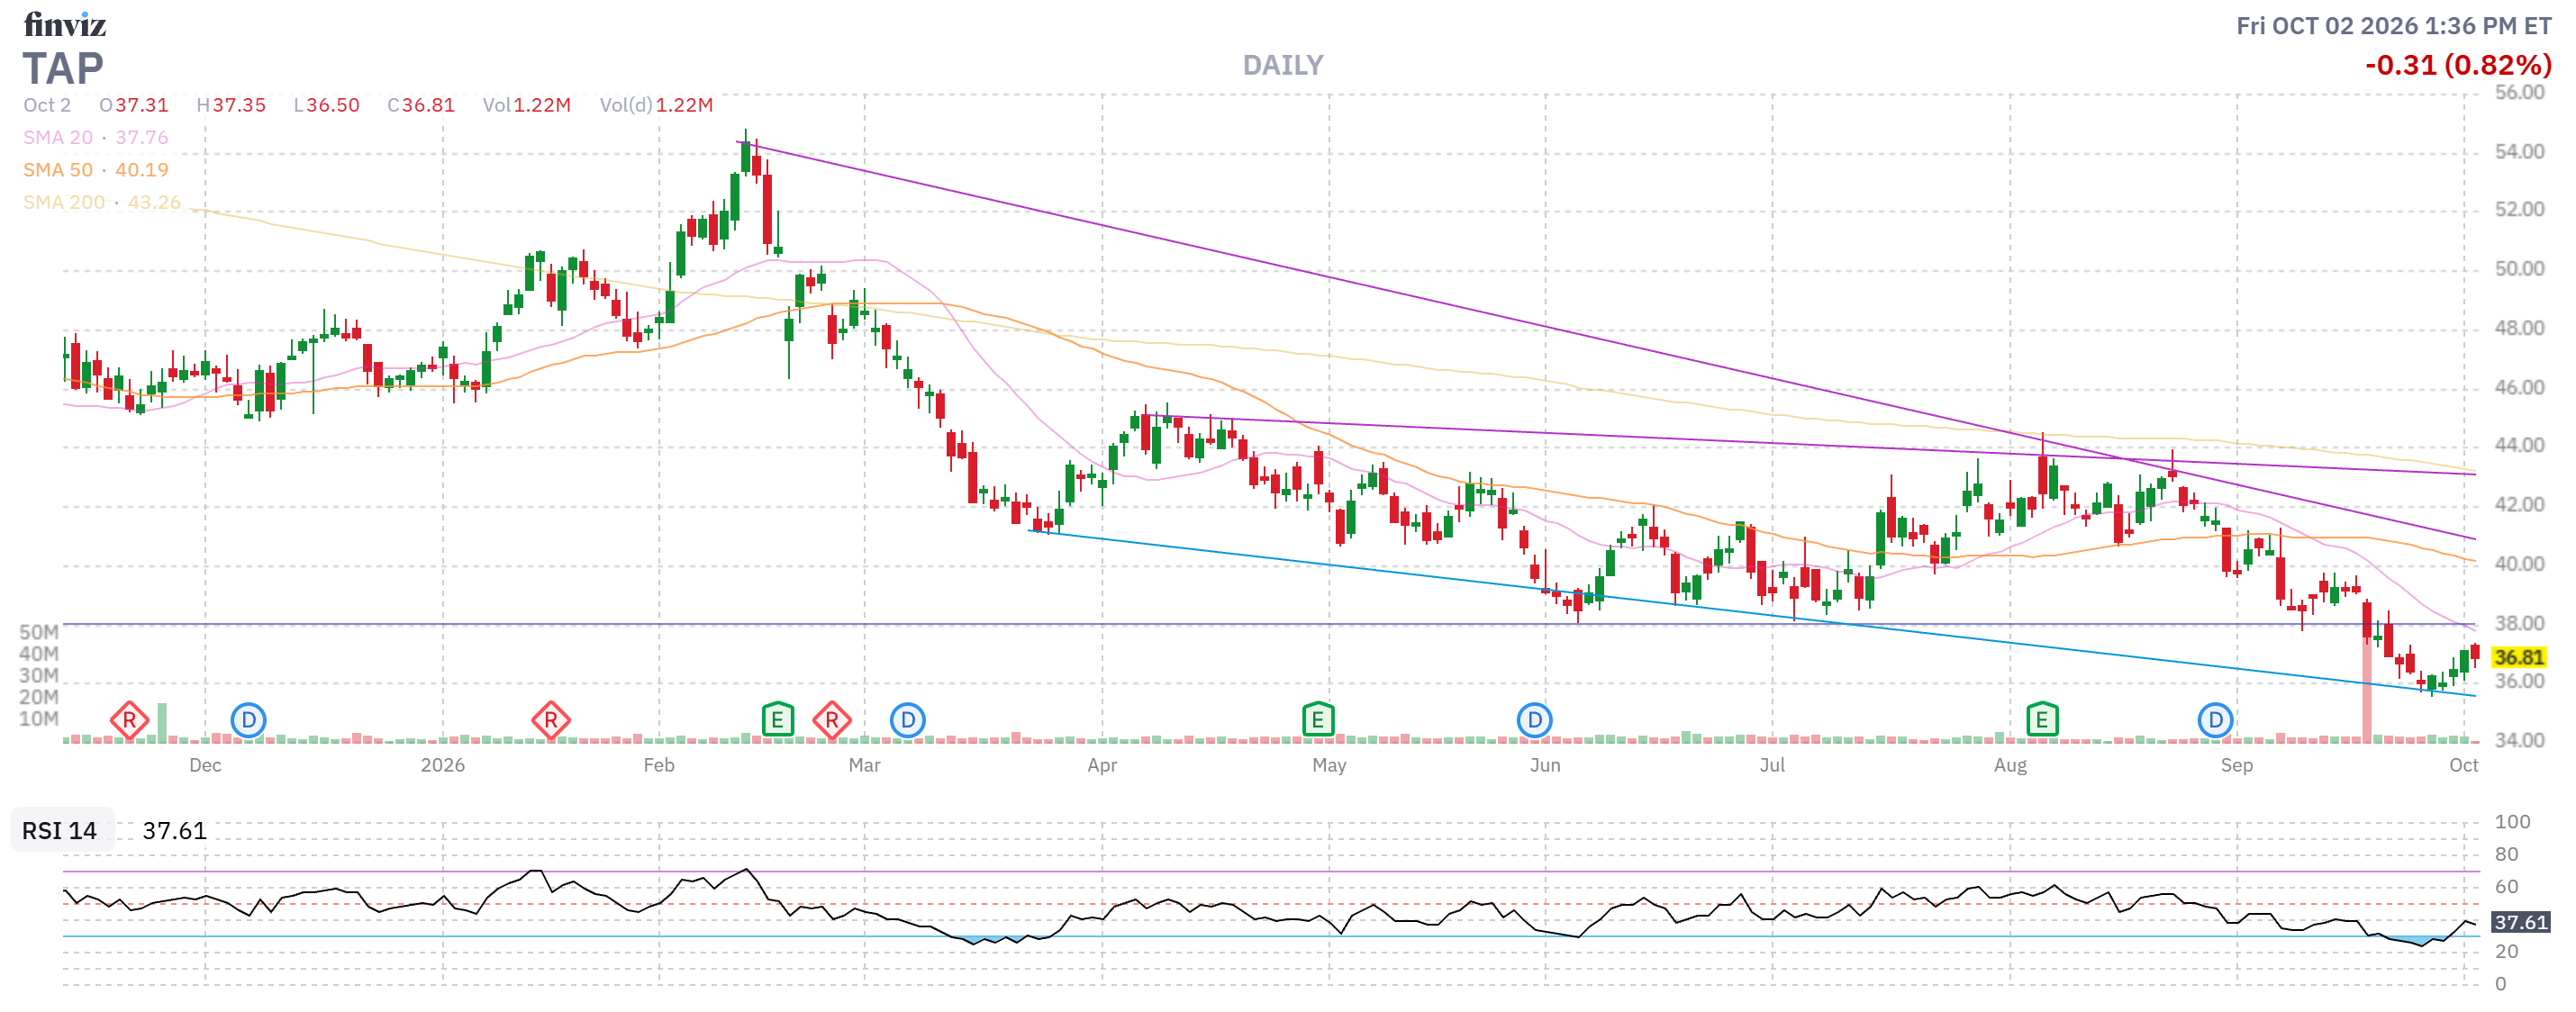Click the Oct label on time axis
This screenshot has height=1012, width=2576.
point(2463,765)
